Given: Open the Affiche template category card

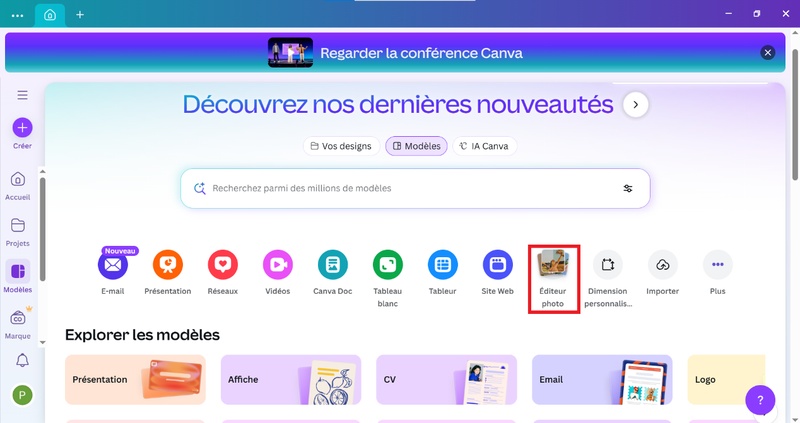Looking at the screenshot, I should tap(291, 380).
